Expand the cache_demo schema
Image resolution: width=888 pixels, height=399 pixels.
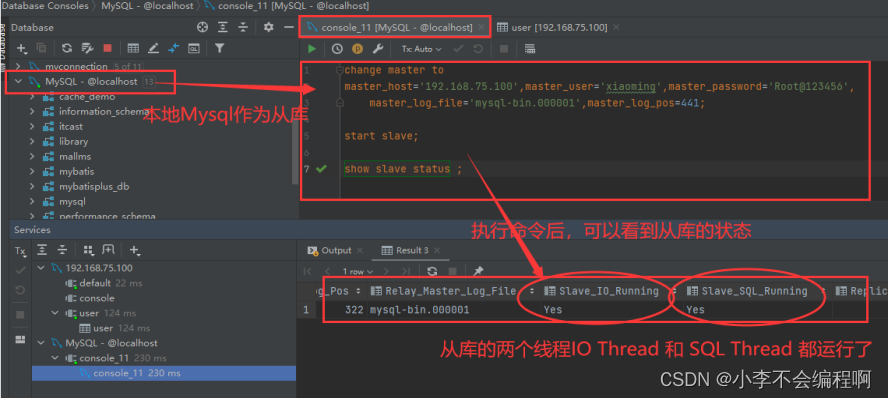coord(33,97)
